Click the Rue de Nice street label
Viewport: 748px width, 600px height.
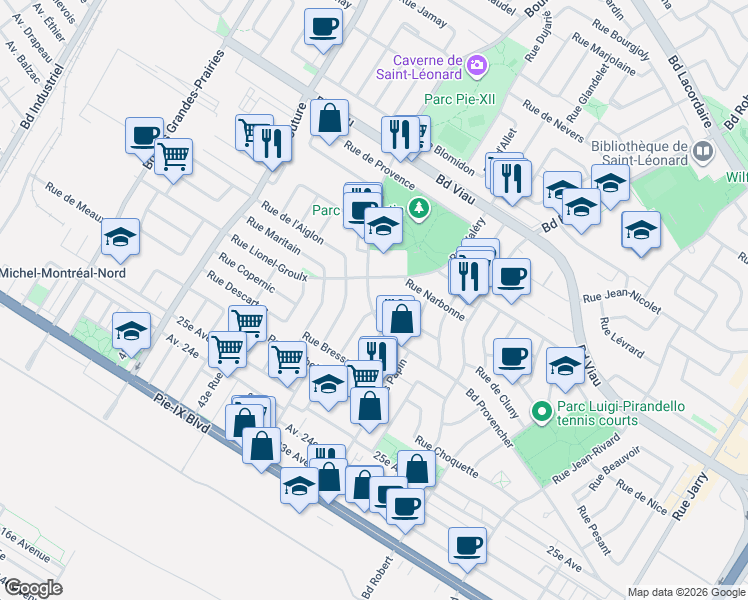[x=642, y=497]
